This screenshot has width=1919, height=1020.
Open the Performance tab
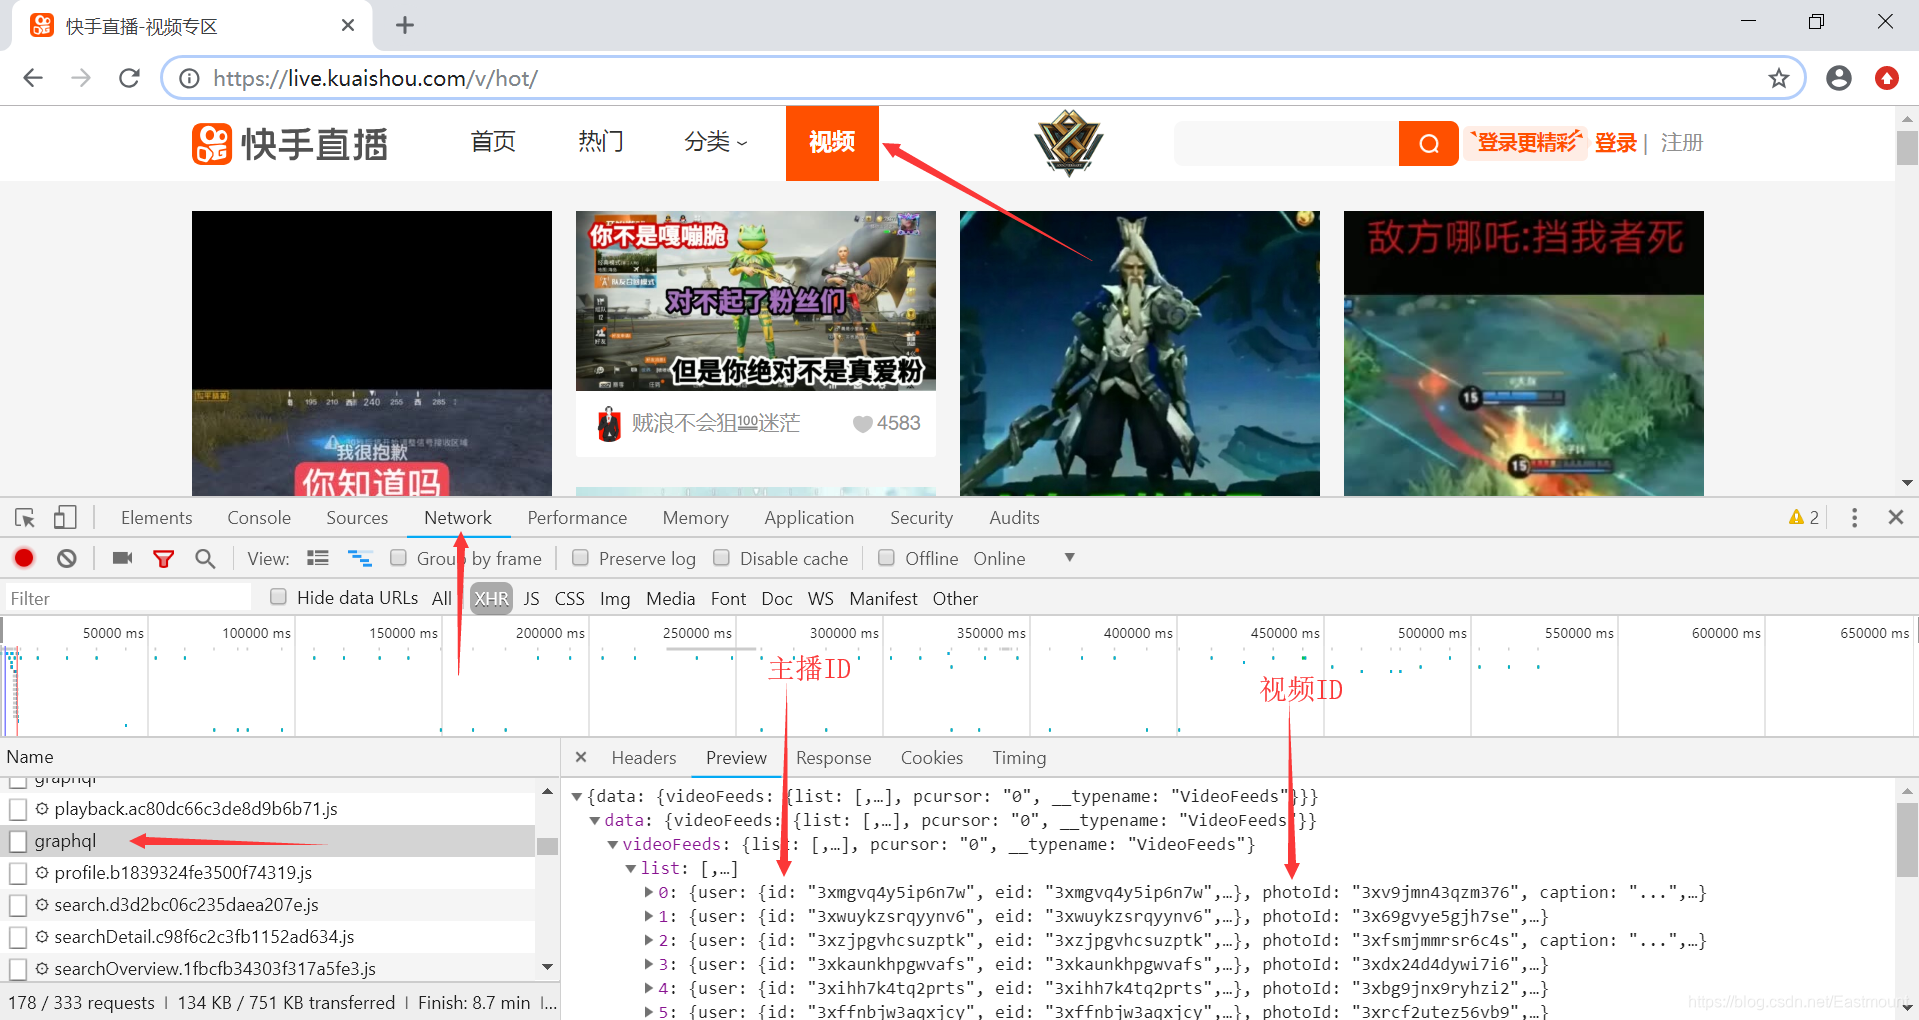tap(577, 517)
